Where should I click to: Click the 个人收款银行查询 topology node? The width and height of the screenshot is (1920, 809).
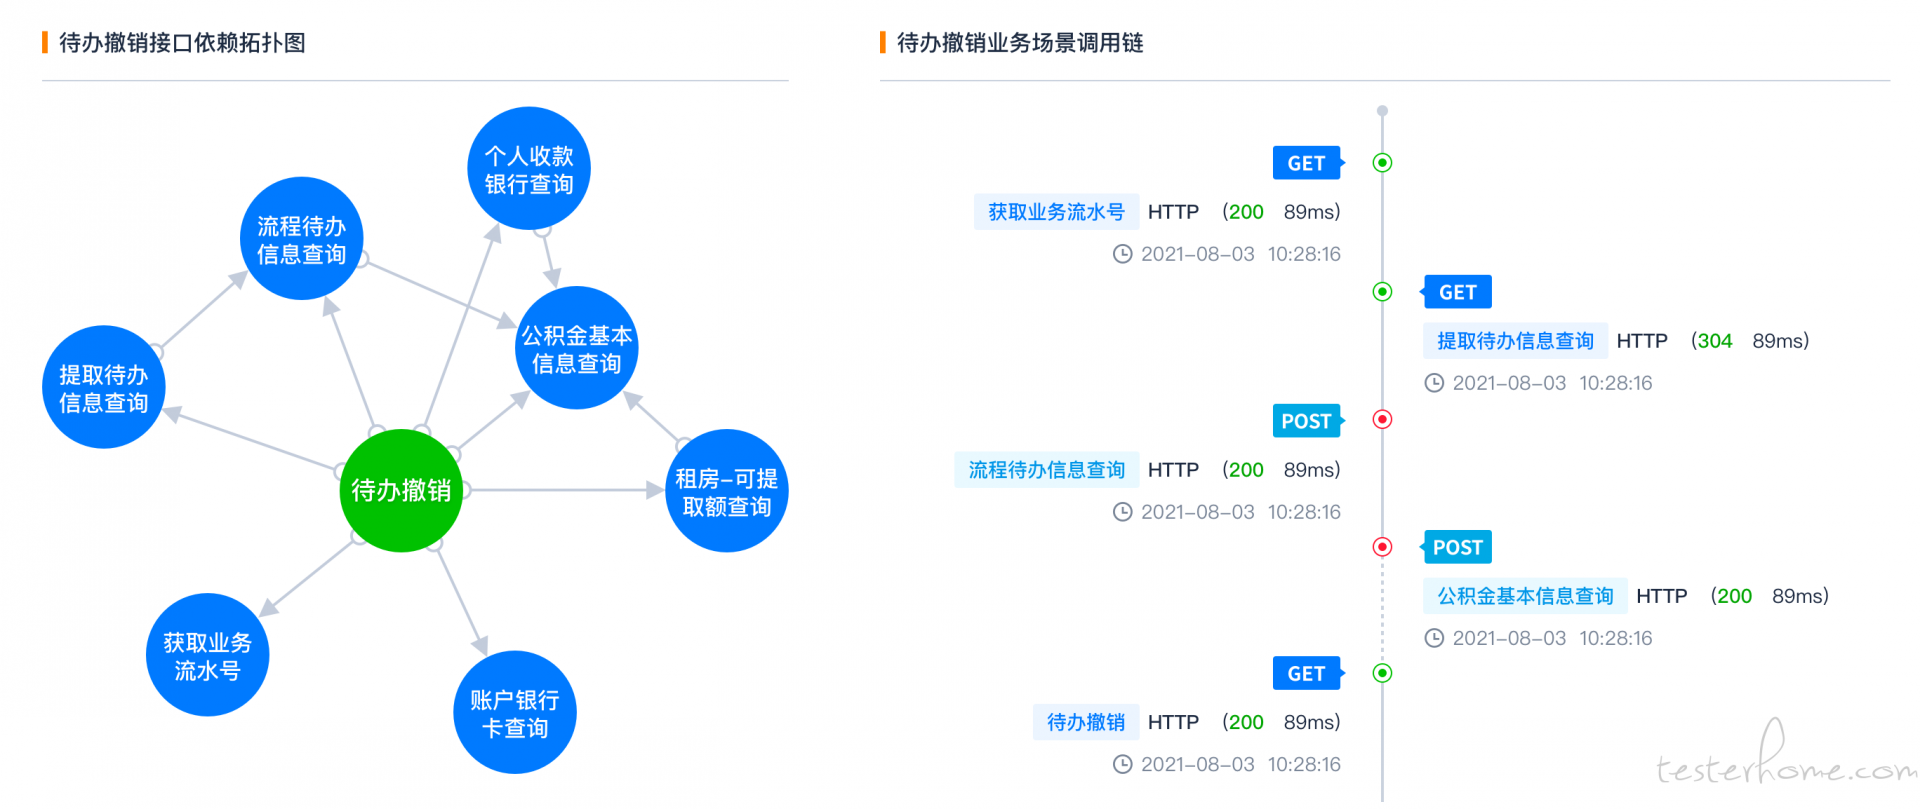click(x=529, y=168)
